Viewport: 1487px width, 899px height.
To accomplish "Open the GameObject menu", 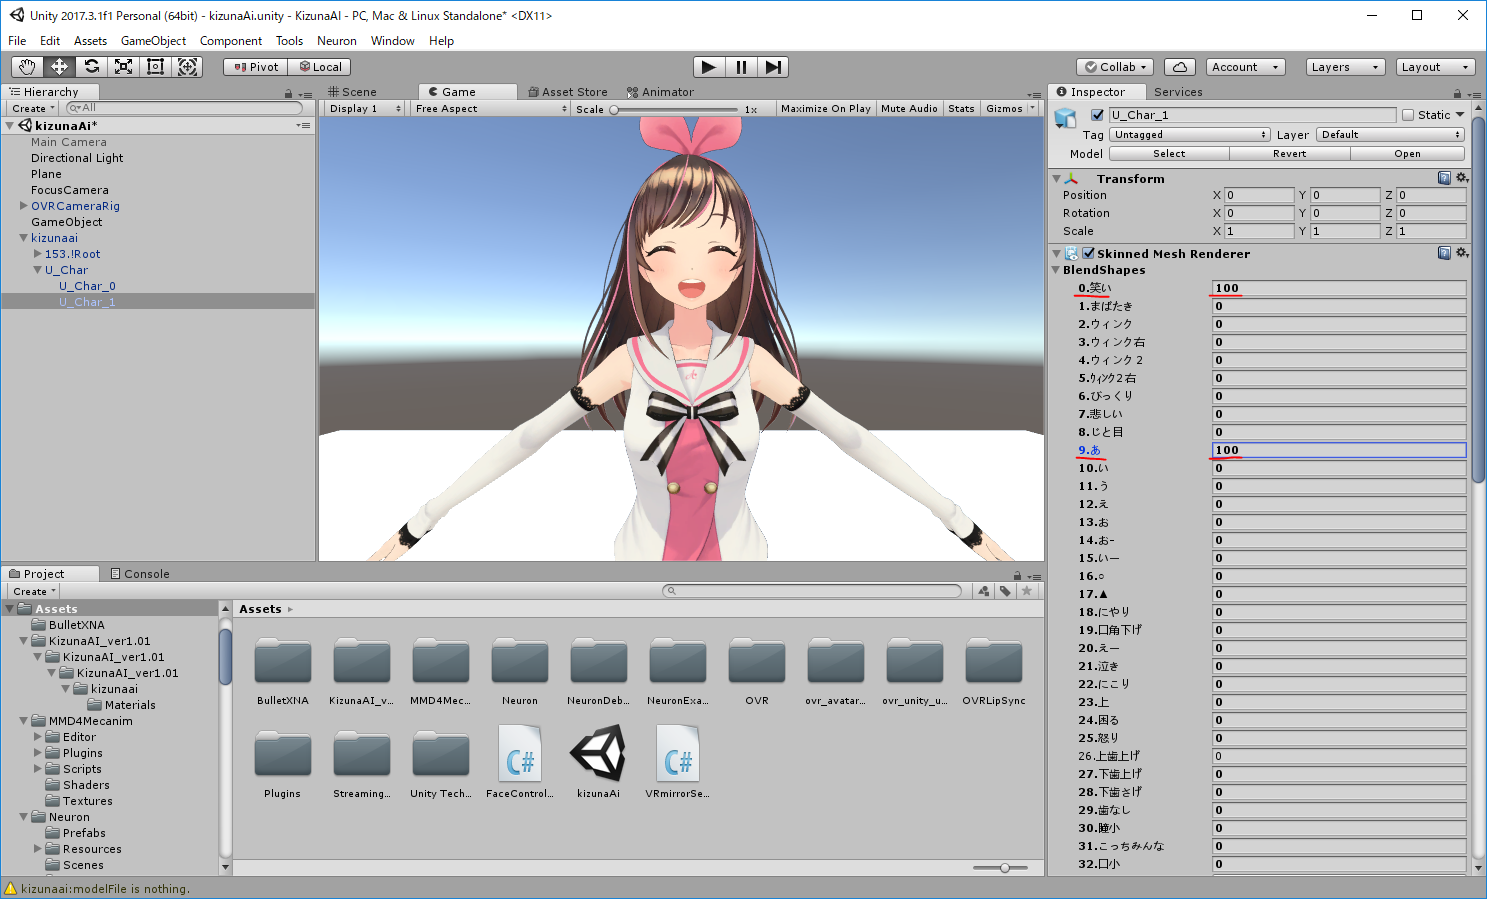I will pos(153,41).
